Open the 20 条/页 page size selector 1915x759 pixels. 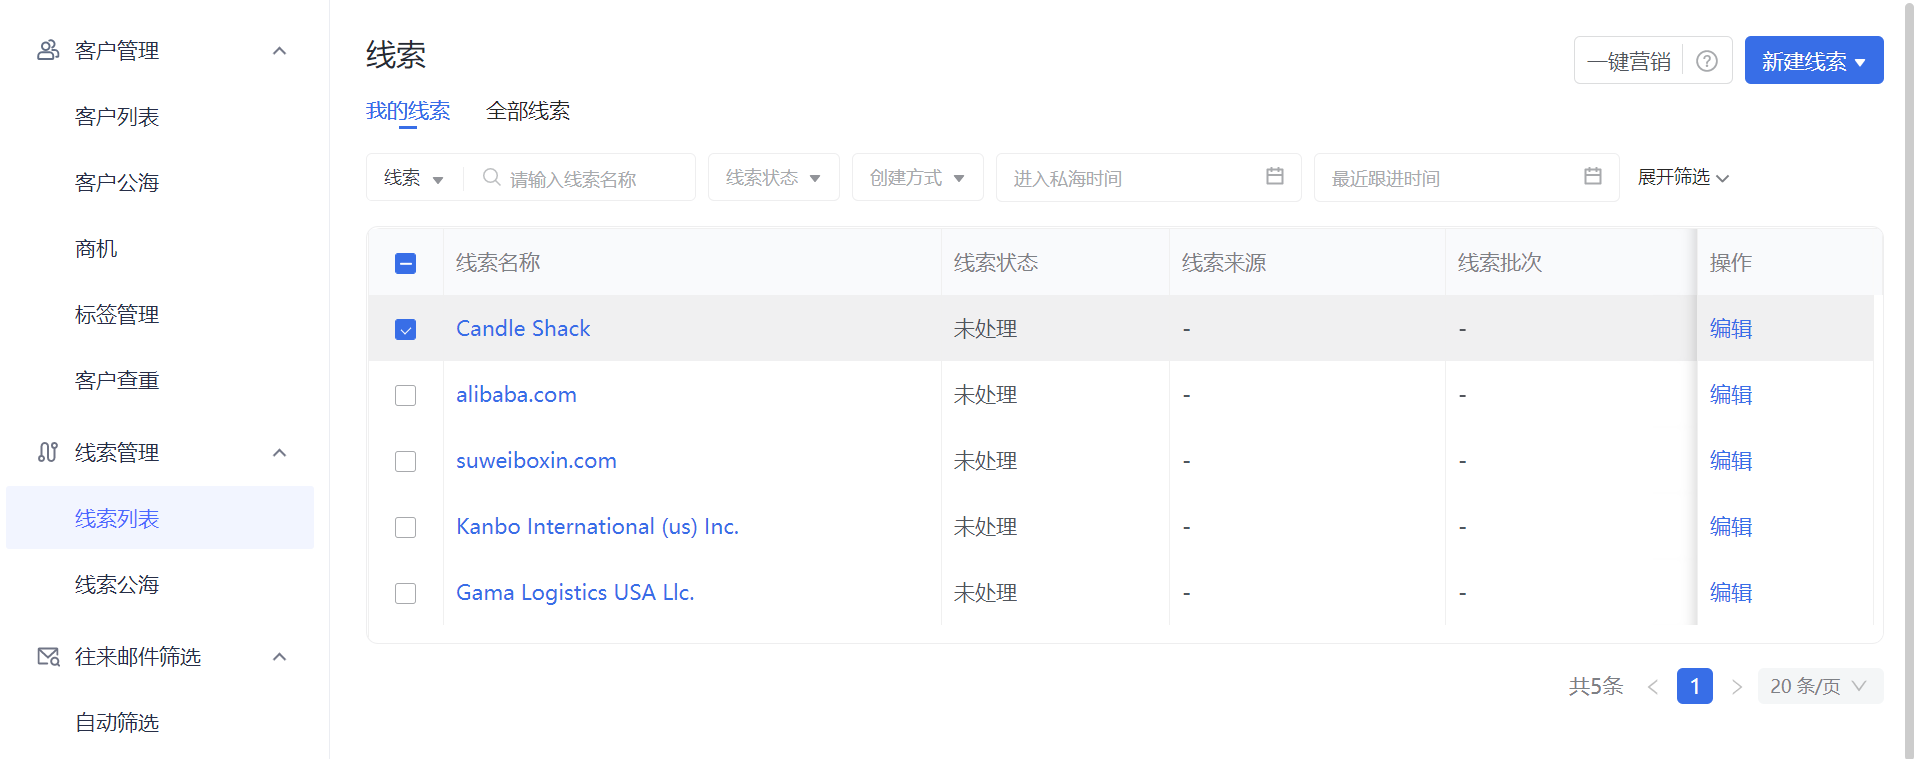point(1819,686)
